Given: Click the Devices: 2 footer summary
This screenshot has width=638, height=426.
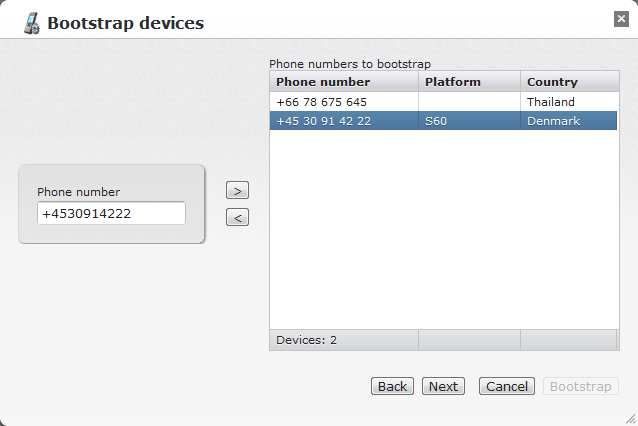Looking at the screenshot, I should (307, 340).
